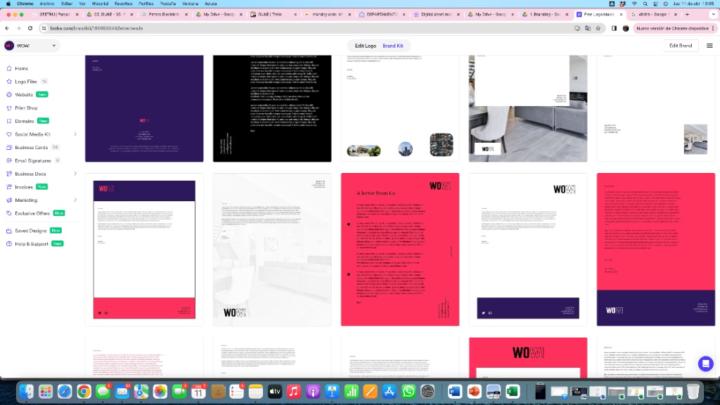Open Chrome menu in menu bar

25,4
